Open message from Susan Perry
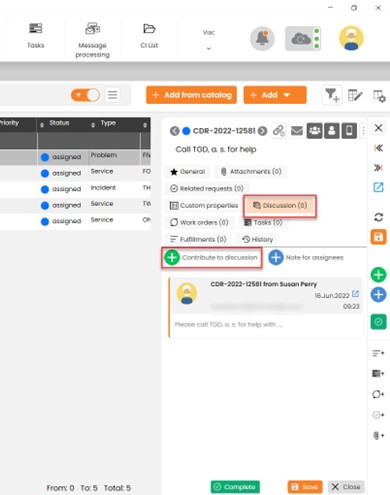Viewport: 390px width, 495px height. click(266, 307)
